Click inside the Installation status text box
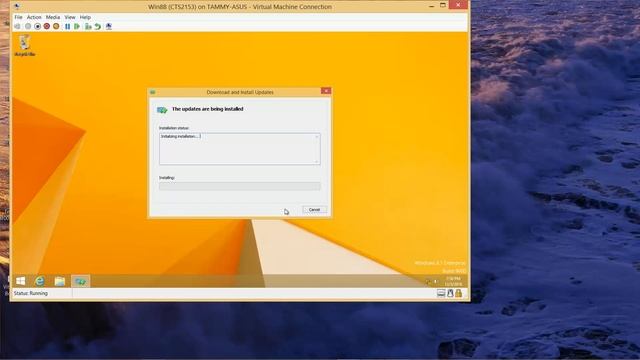 coord(240,149)
